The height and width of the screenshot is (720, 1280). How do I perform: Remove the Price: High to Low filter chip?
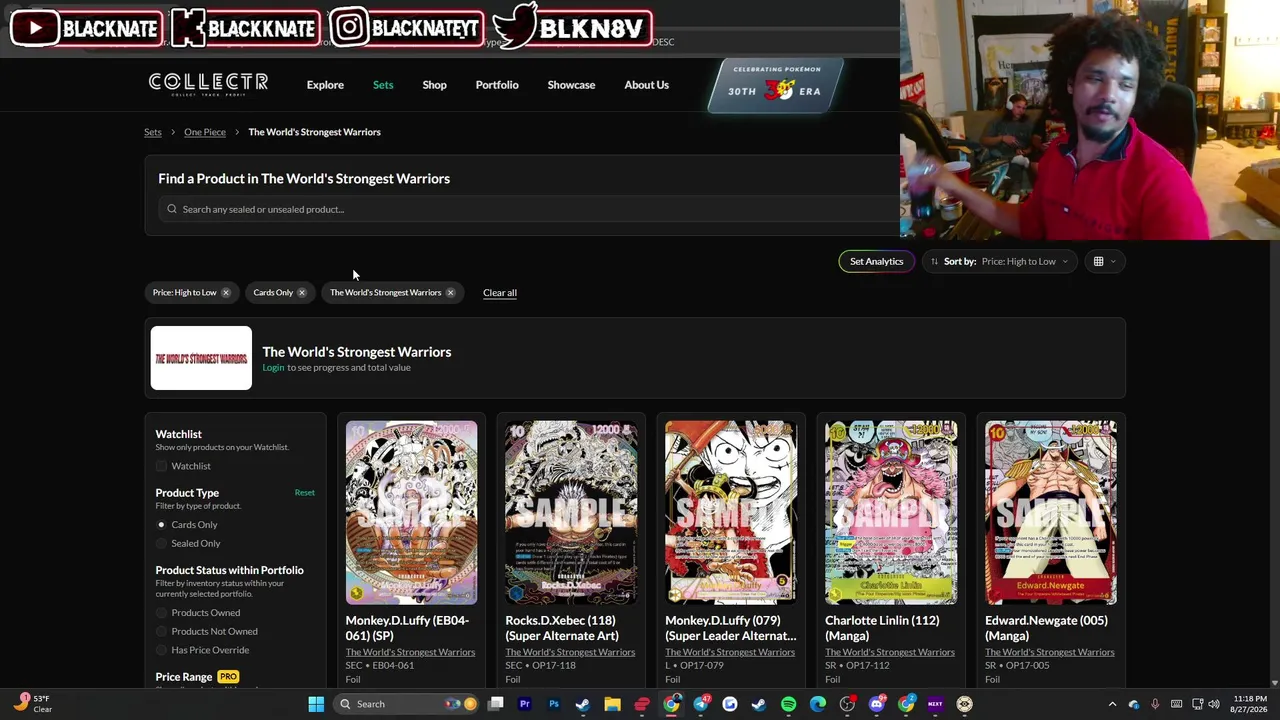click(x=226, y=292)
